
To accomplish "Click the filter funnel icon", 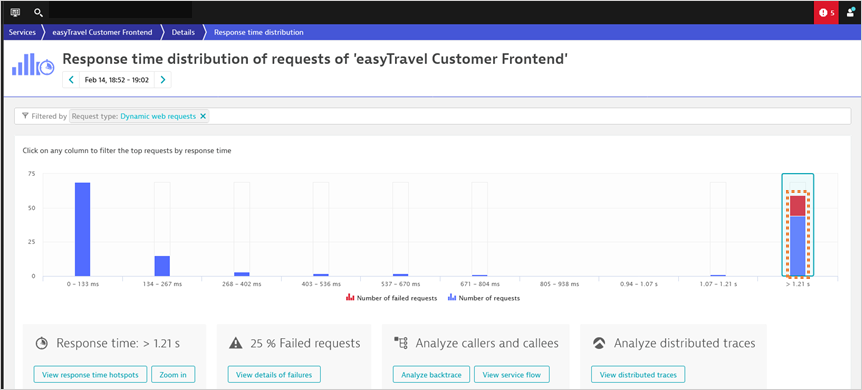I will (25, 116).
